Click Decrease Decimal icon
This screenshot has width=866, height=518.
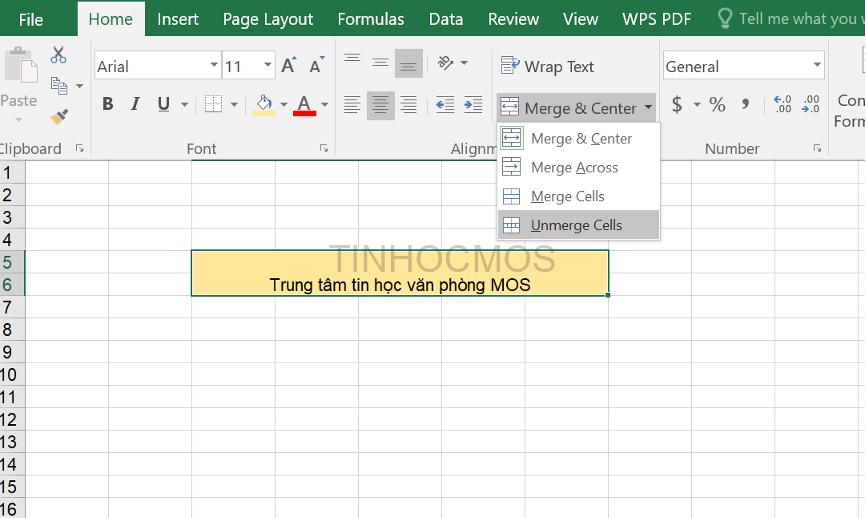click(811, 104)
